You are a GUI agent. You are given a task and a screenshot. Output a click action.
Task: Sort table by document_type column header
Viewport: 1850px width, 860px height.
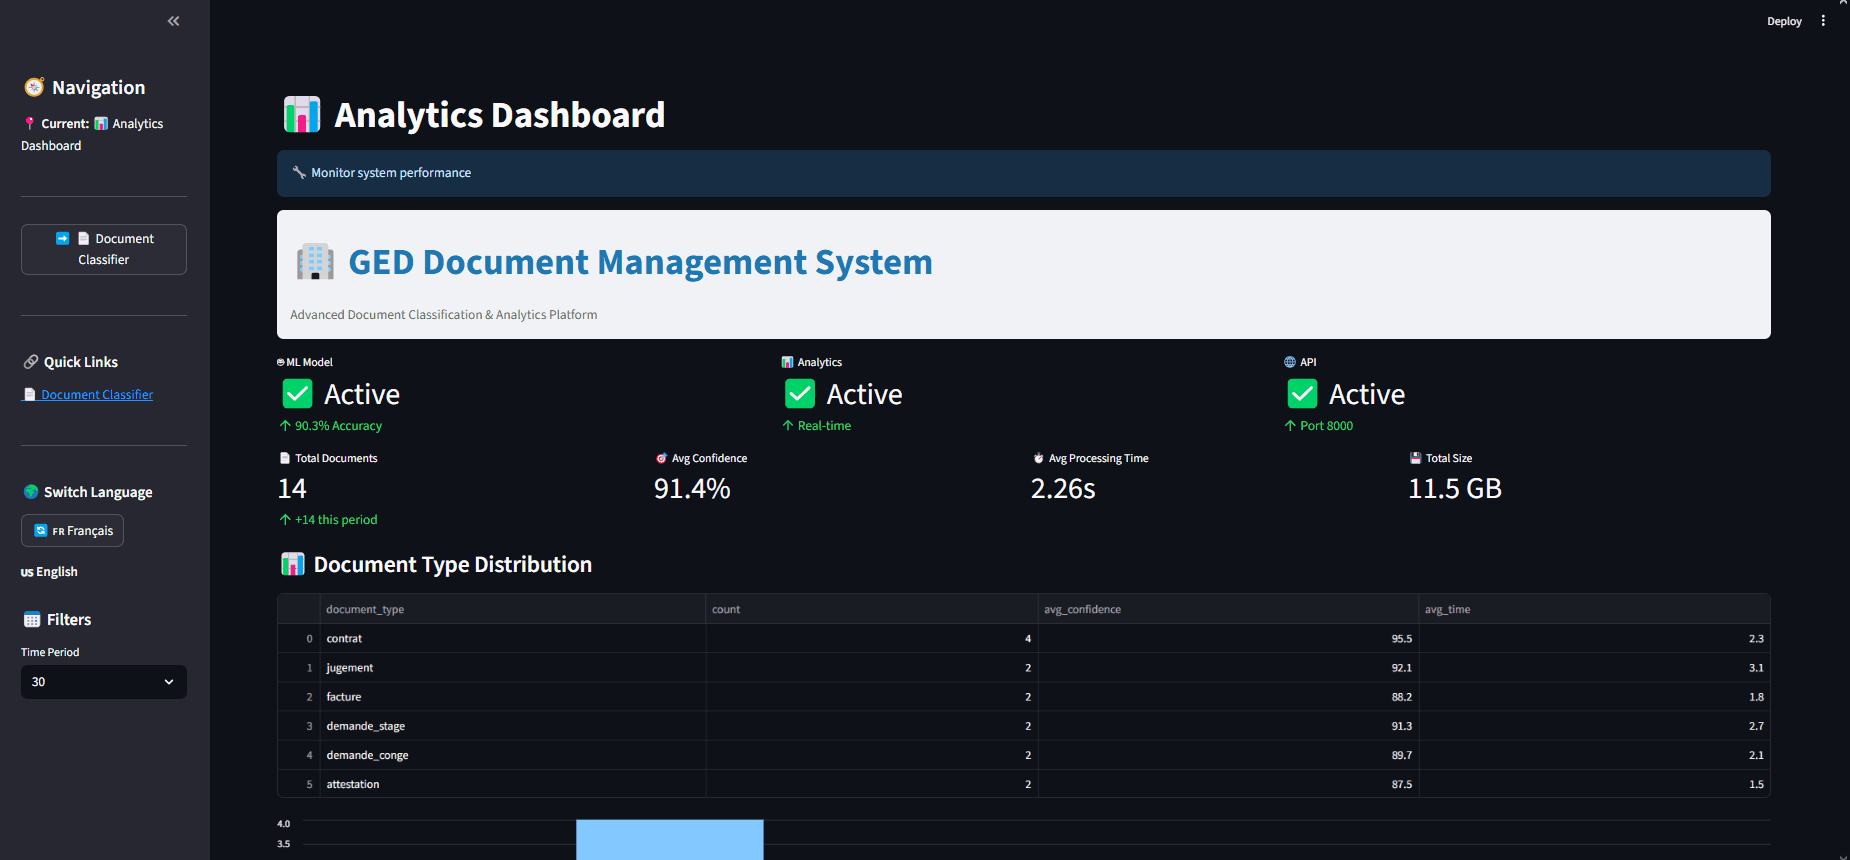(512, 609)
